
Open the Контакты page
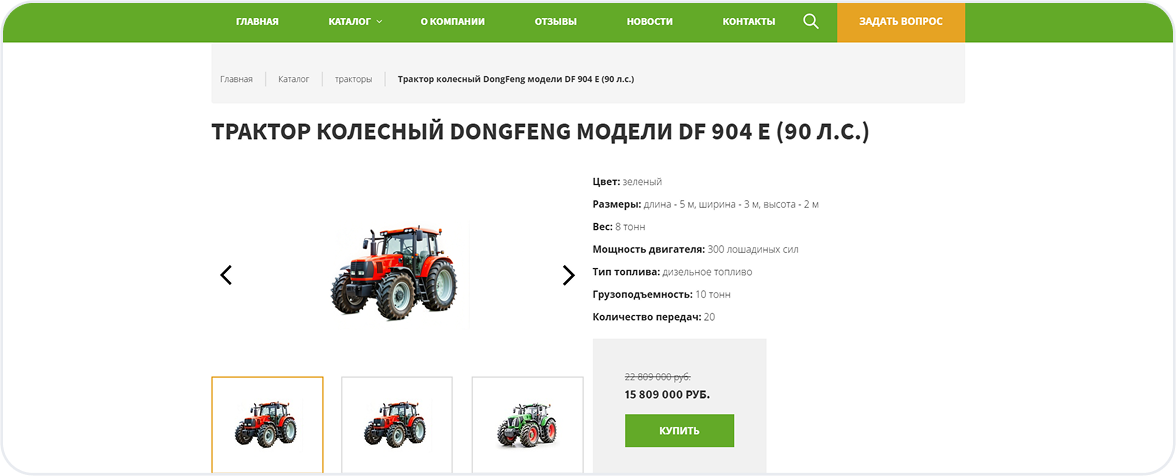coord(748,22)
